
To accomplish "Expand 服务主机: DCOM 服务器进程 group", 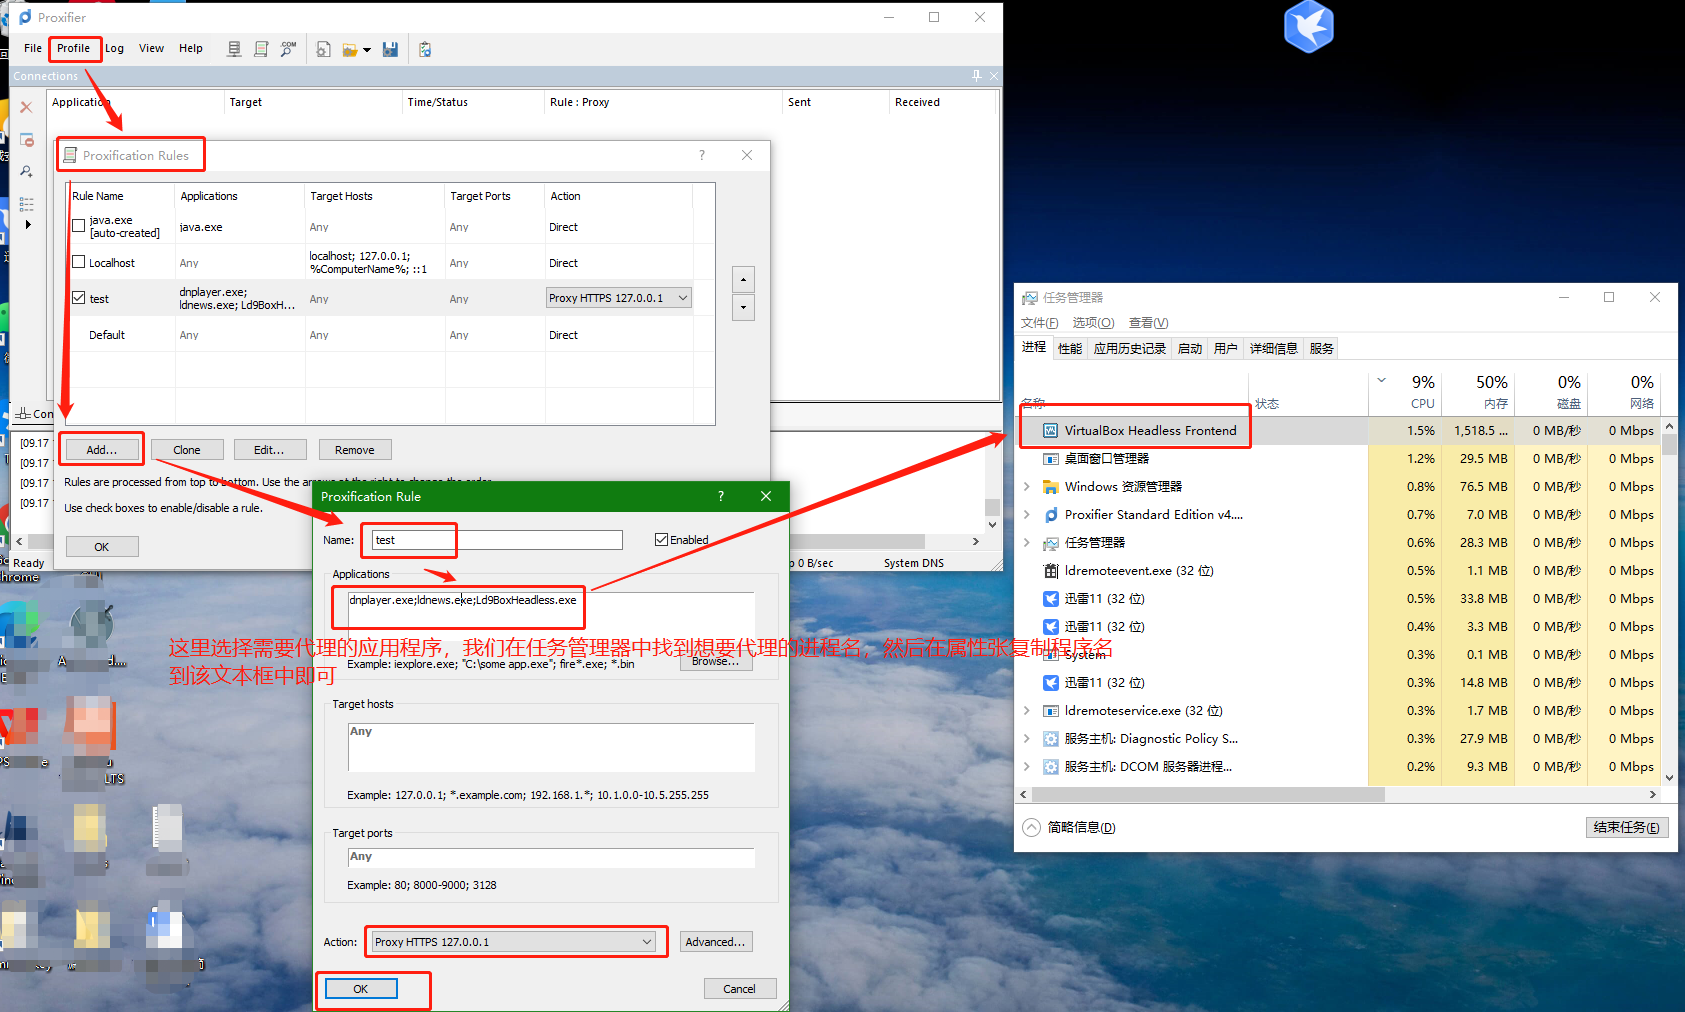I will [1027, 767].
